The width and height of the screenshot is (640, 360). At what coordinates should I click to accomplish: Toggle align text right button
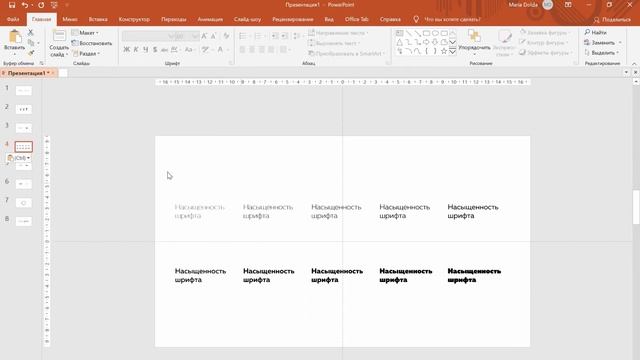(261, 49)
